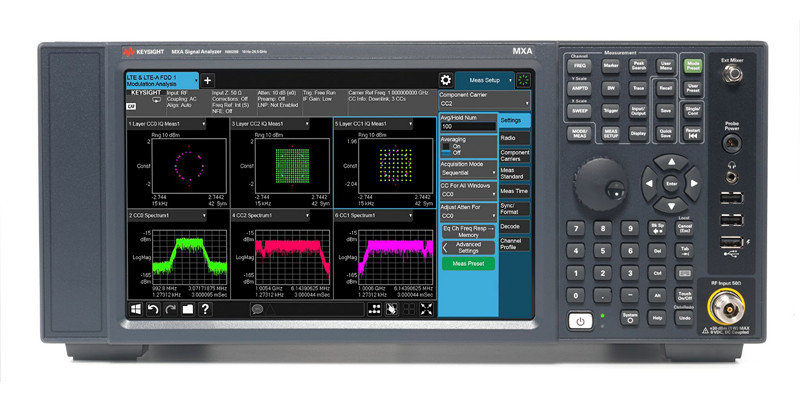This screenshot has height=402, width=800.
Task: Open the LTE & LTE-A FDD mode dropdown
Action: [x=162, y=81]
